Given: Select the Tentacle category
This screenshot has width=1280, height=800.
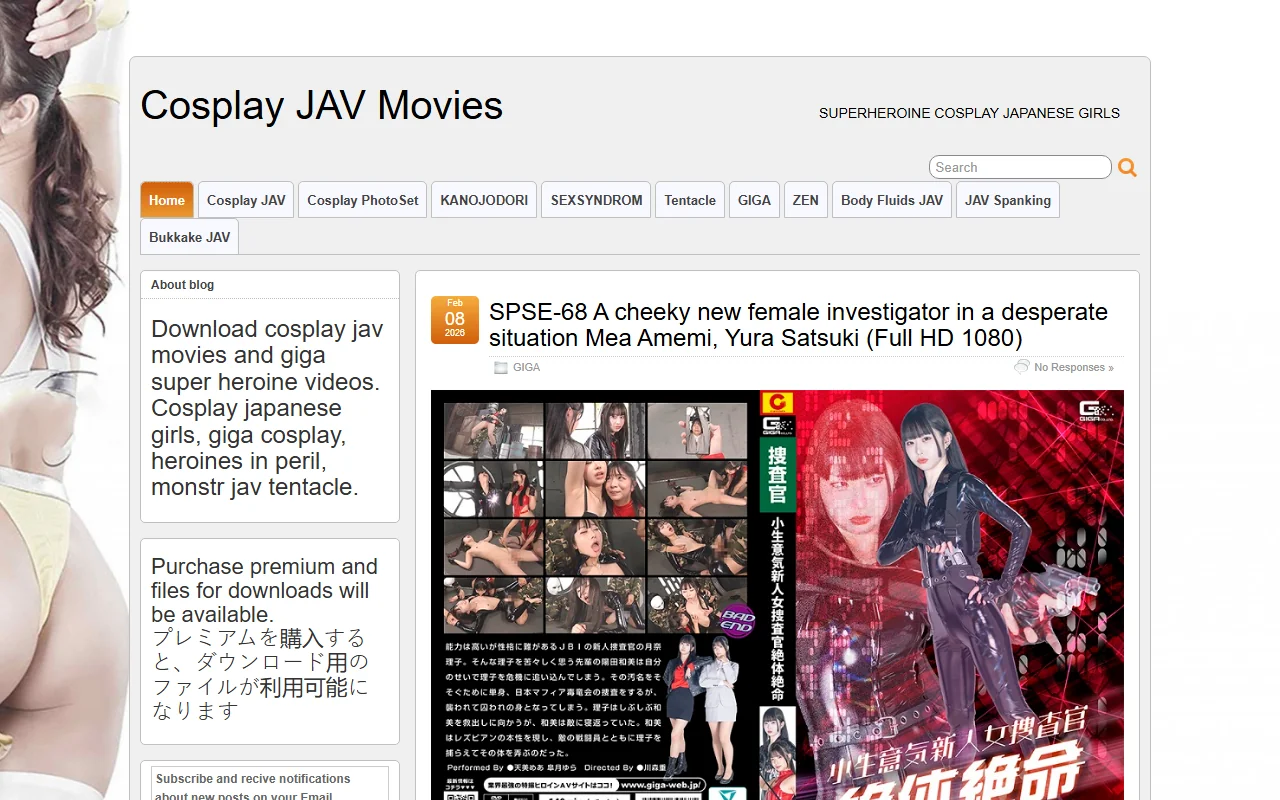Looking at the screenshot, I should [689, 199].
